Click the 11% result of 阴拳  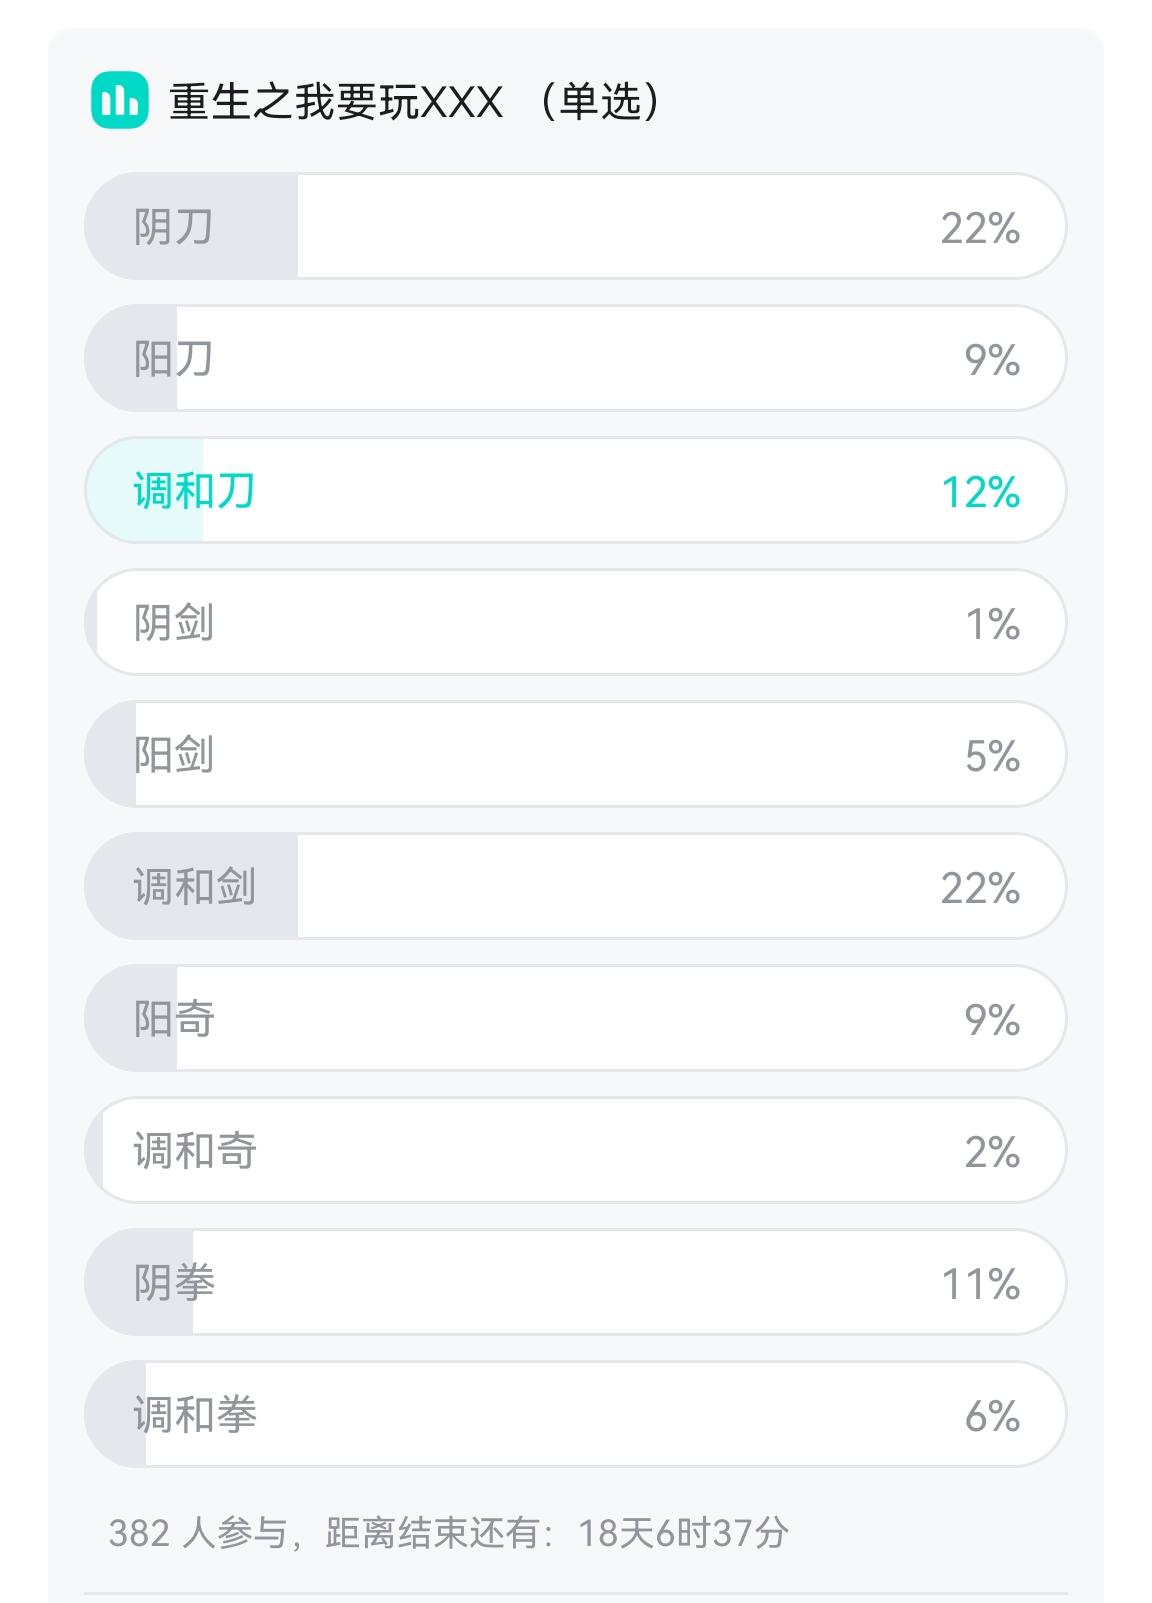point(980,1285)
